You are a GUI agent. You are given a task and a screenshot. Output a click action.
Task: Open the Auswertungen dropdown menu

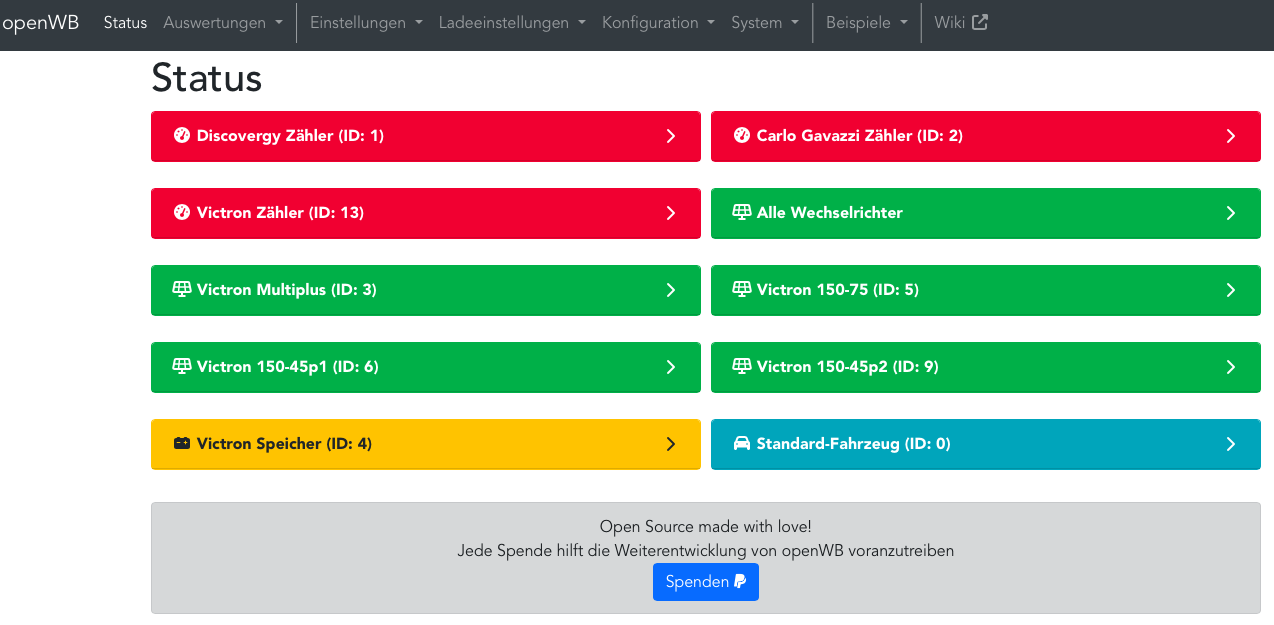pos(222,23)
